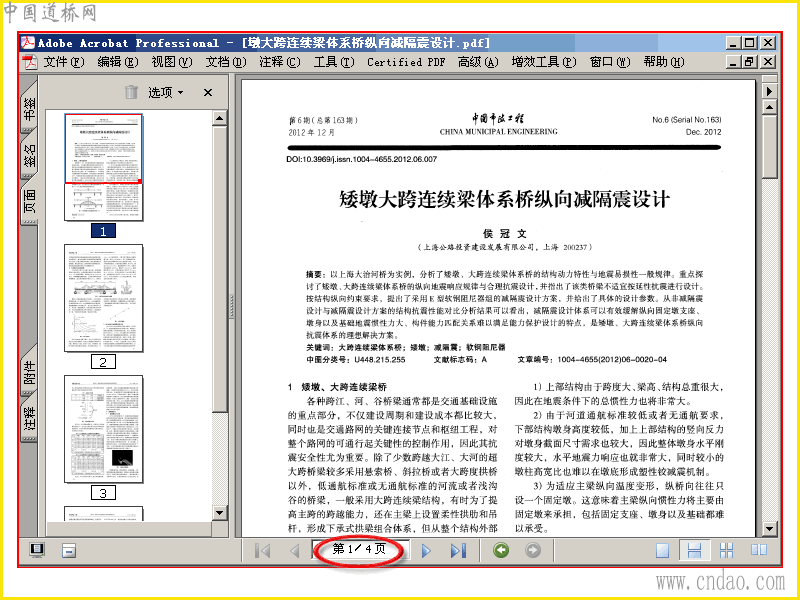Delete selected page with trash icon
Image resolution: width=800 pixels, height=600 pixels.
click(x=131, y=92)
